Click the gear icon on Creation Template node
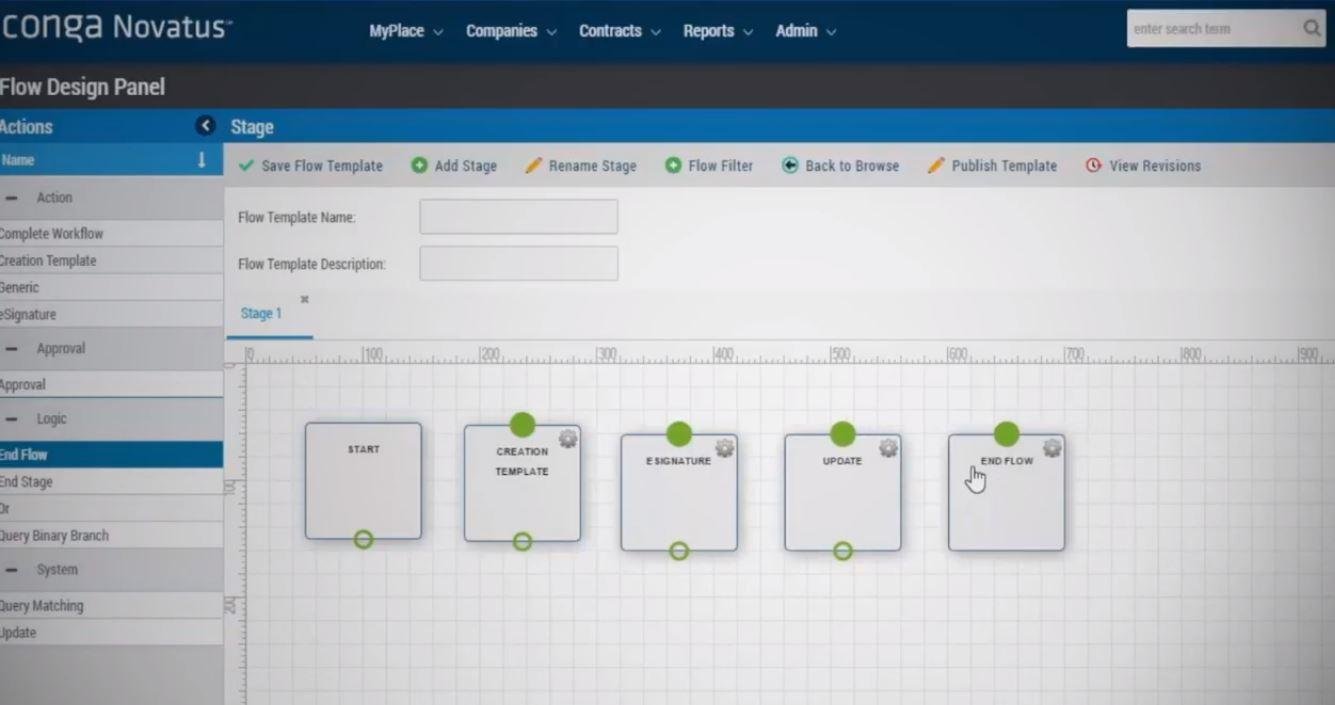 tap(568, 438)
